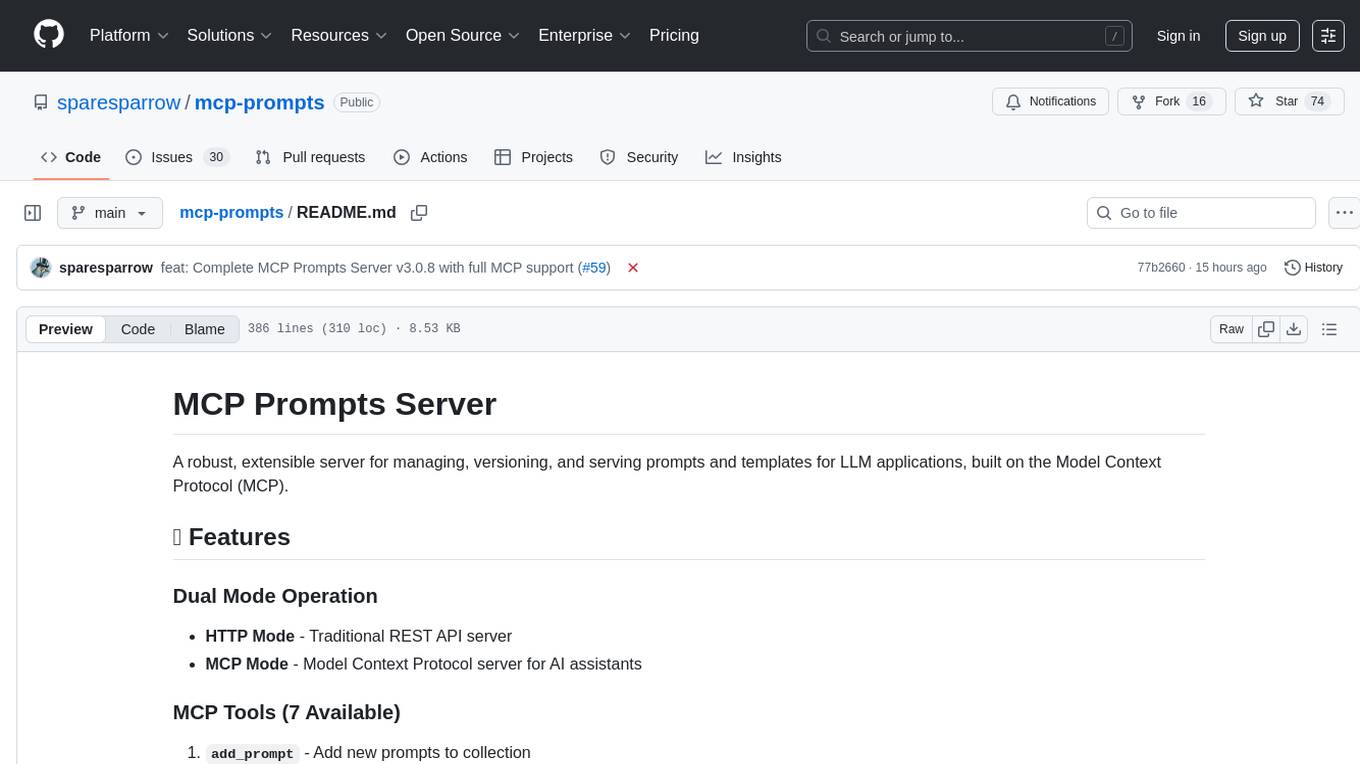The width and height of the screenshot is (1360, 764).
Task: Switch to the Actions tab
Action: [430, 157]
